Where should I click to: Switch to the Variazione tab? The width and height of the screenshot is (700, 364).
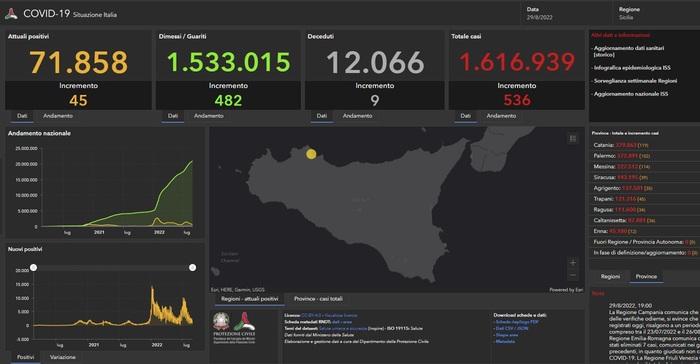coord(62,357)
